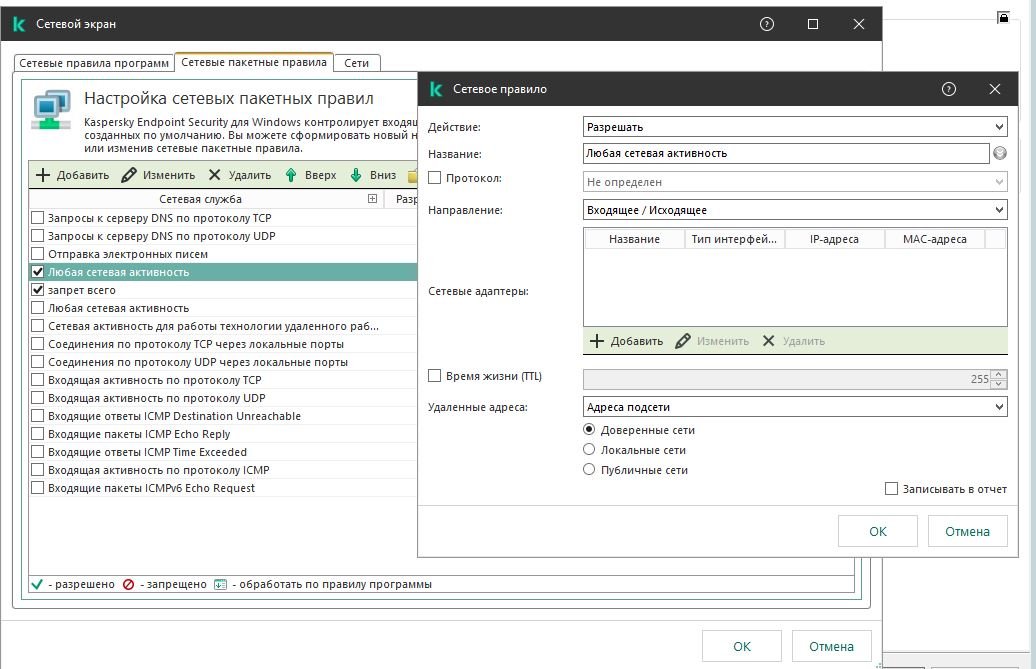The width and height of the screenshot is (1036, 669).
Task: Toggle the Время жизни (TTL) checkbox
Action: tap(435, 376)
